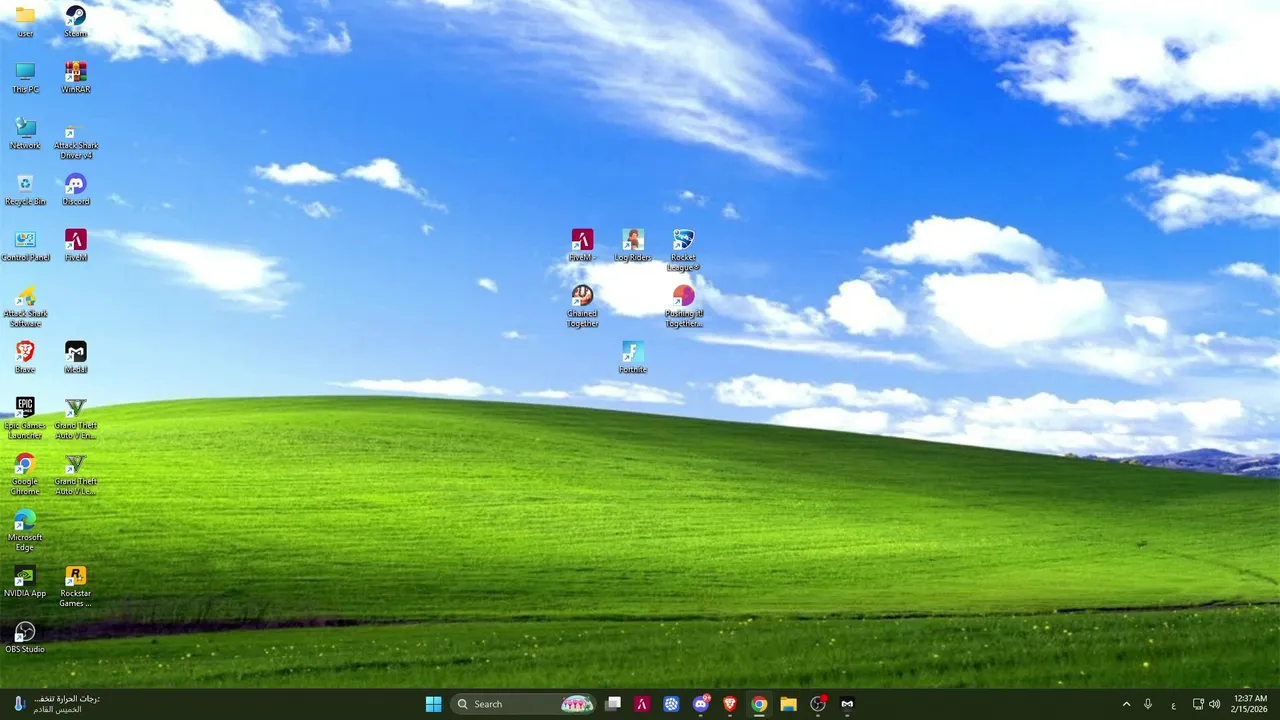Select the Medal shortcut on the desktop
The height and width of the screenshot is (720, 1280).
(75, 357)
